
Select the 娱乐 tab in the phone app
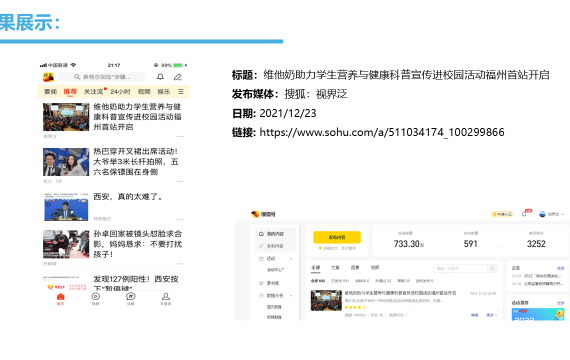(x=164, y=92)
